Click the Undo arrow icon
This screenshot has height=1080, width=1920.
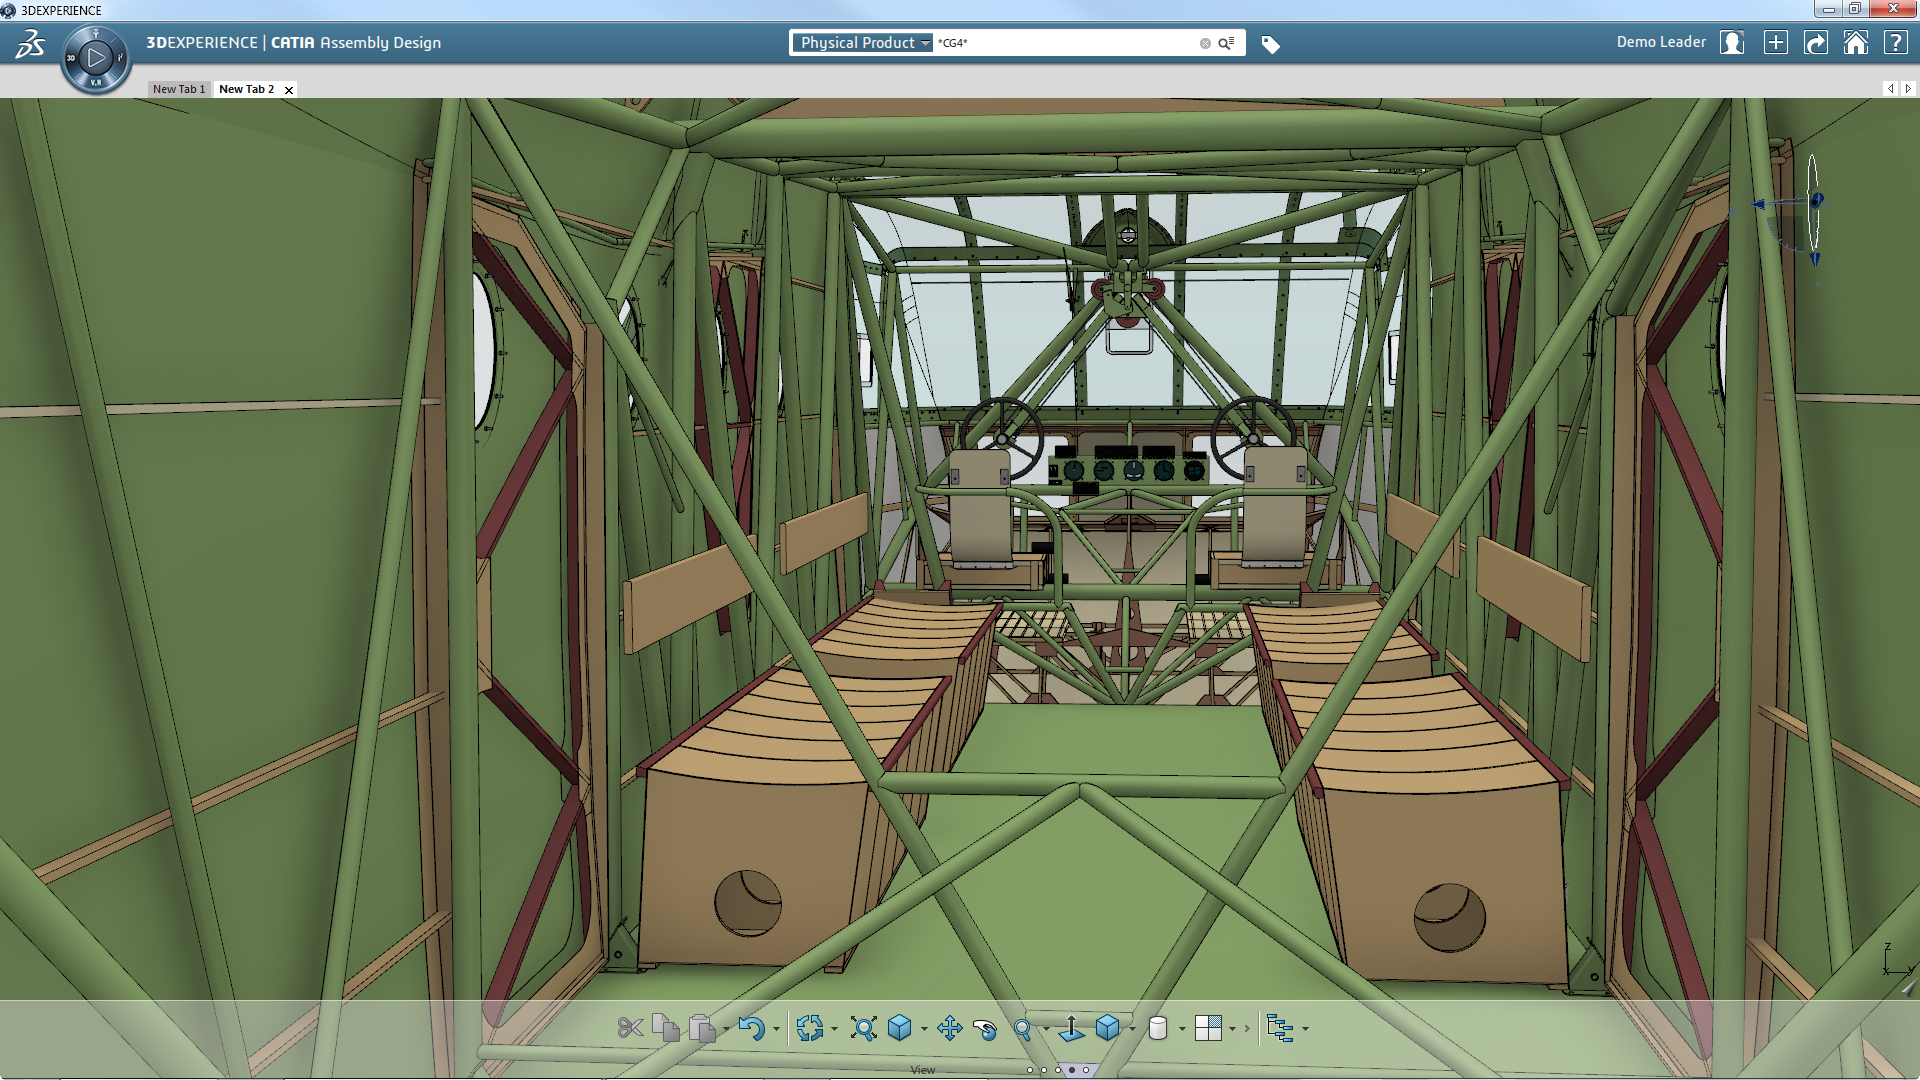point(751,1028)
